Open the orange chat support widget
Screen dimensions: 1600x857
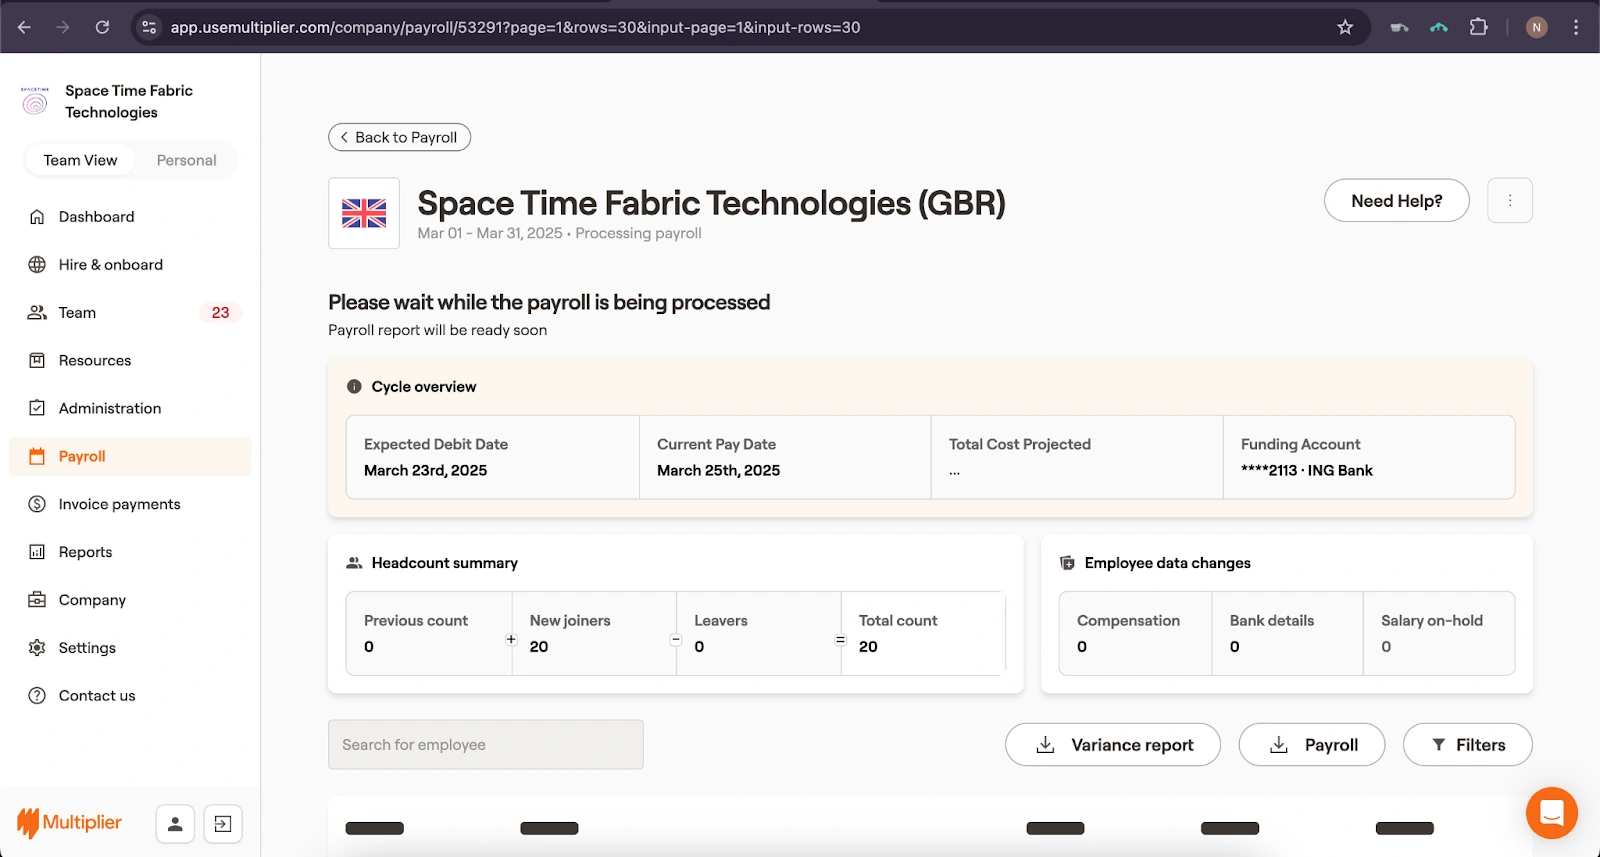pos(1552,813)
